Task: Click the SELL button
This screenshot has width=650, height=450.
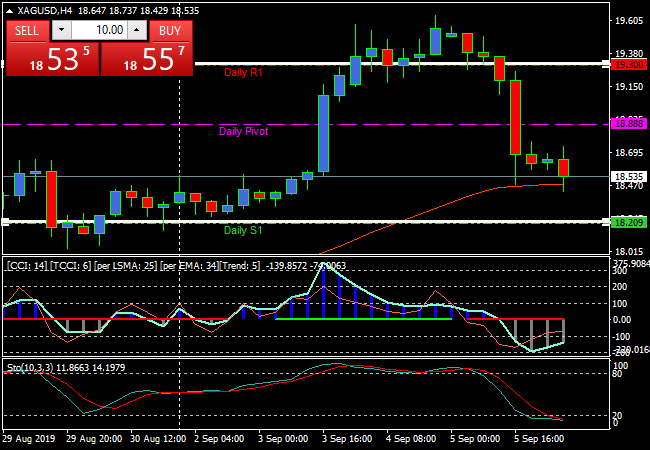Action: [26, 31]
